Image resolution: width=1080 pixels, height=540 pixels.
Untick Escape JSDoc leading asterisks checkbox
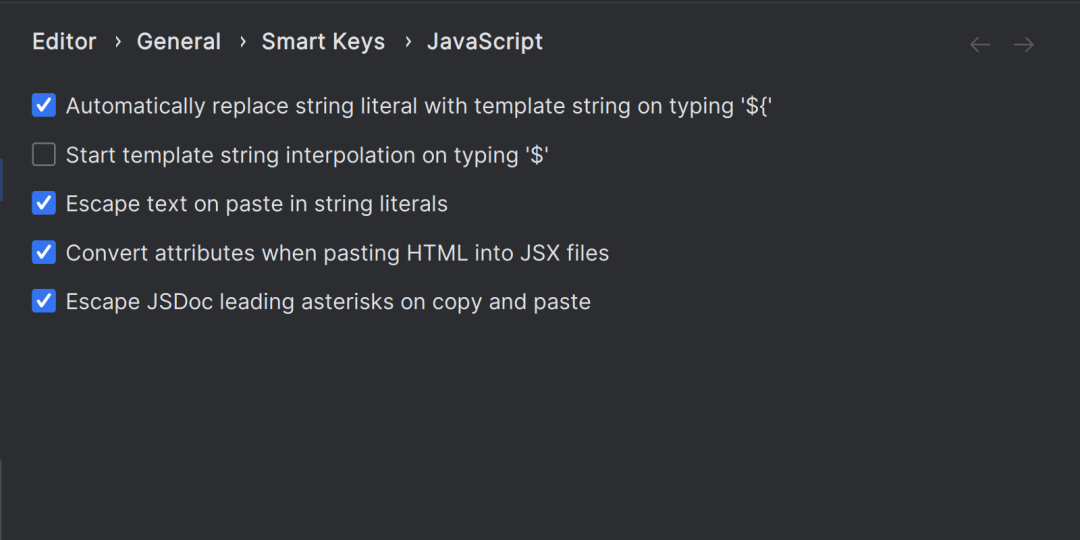click(x=44, y=302)
